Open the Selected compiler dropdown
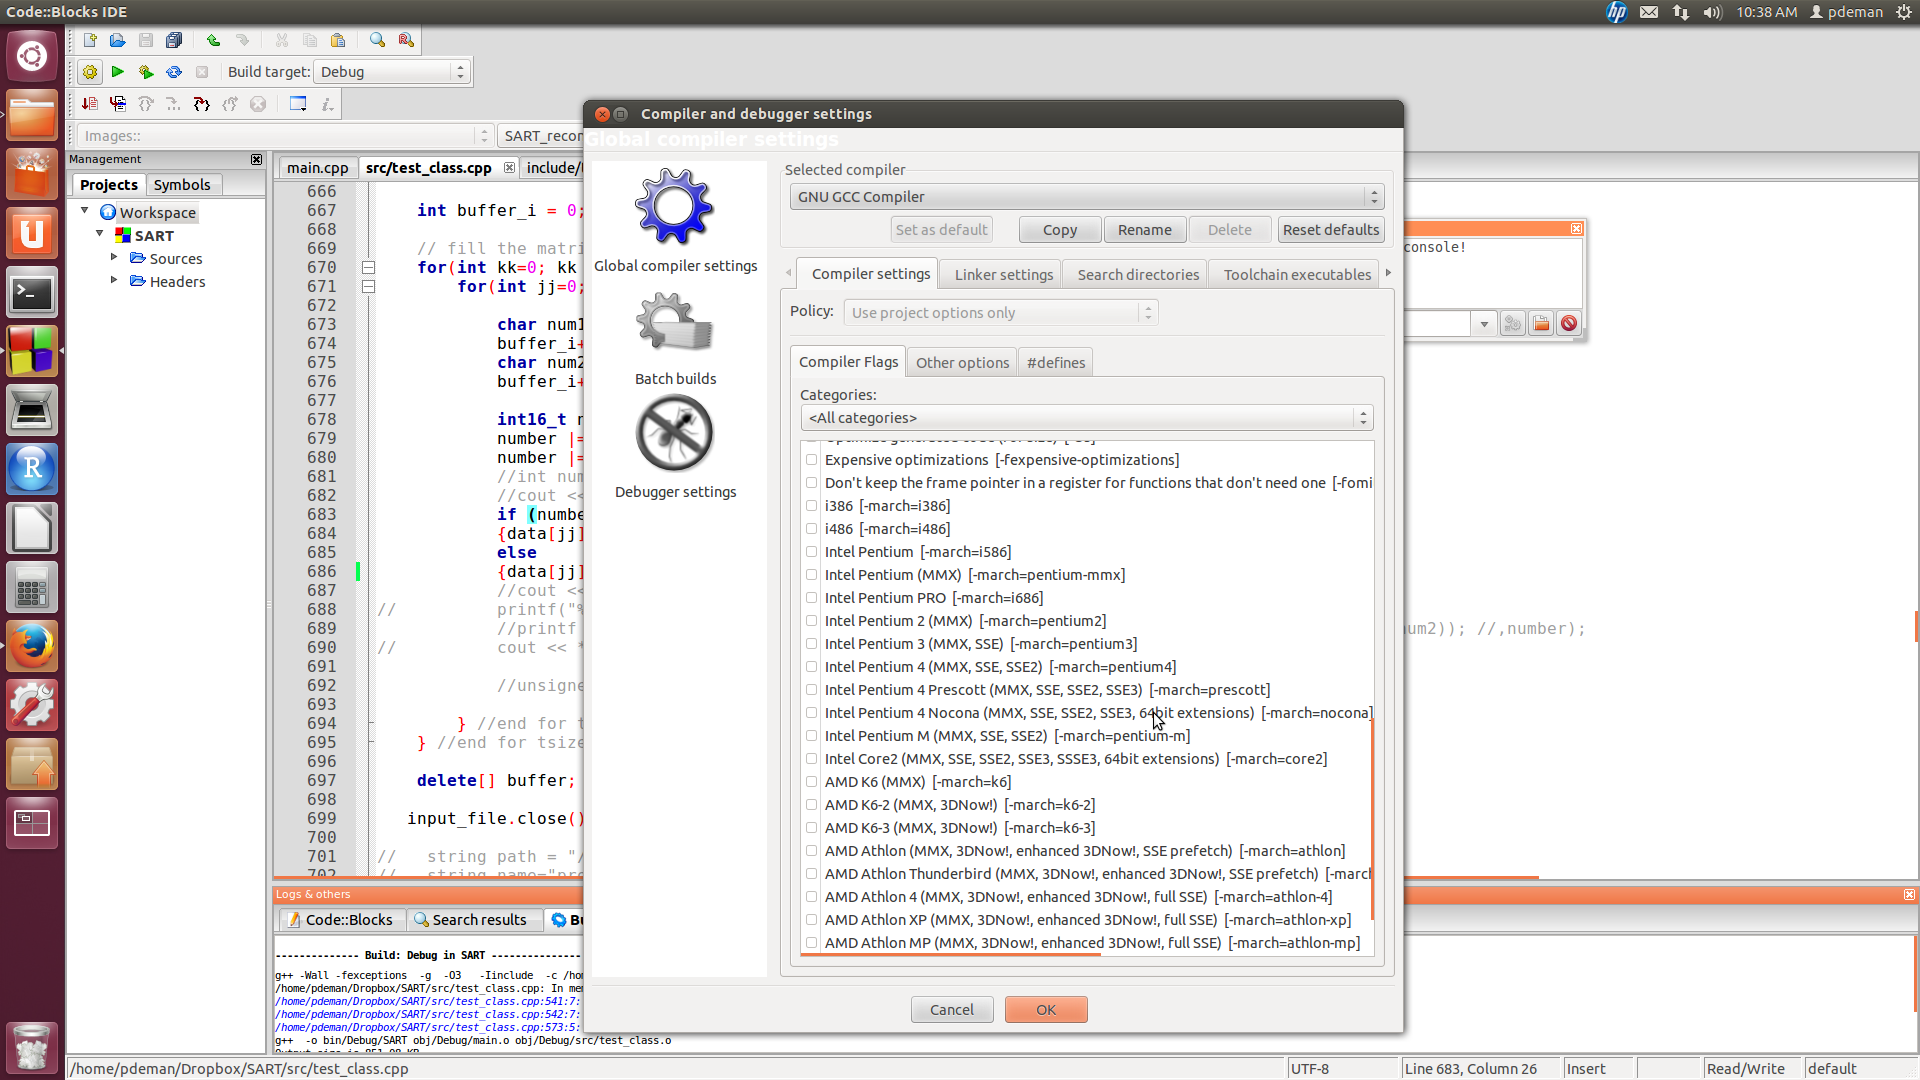 point(1086,197)
